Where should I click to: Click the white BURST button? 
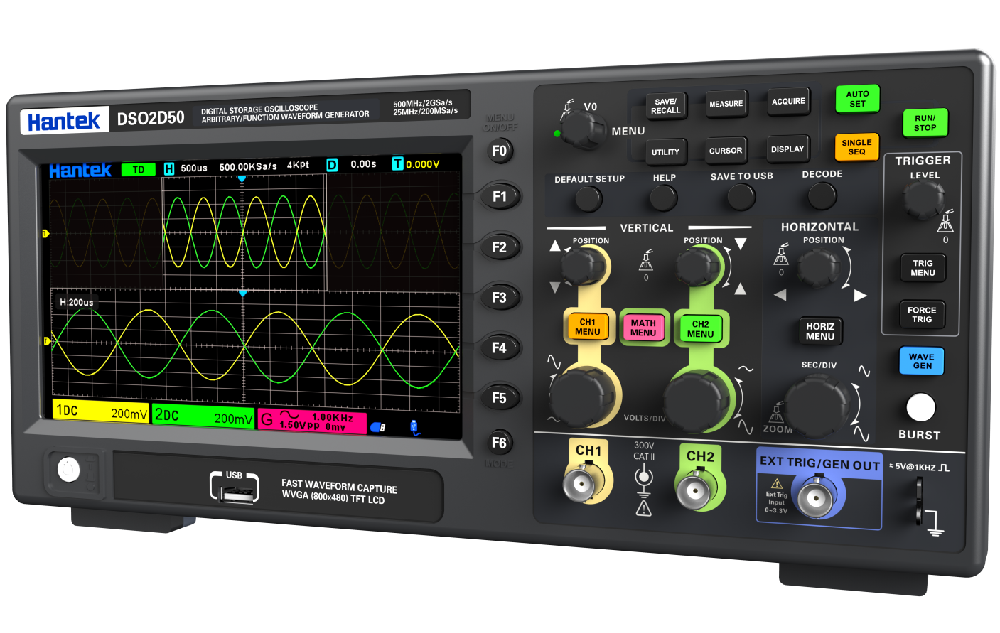920,408
